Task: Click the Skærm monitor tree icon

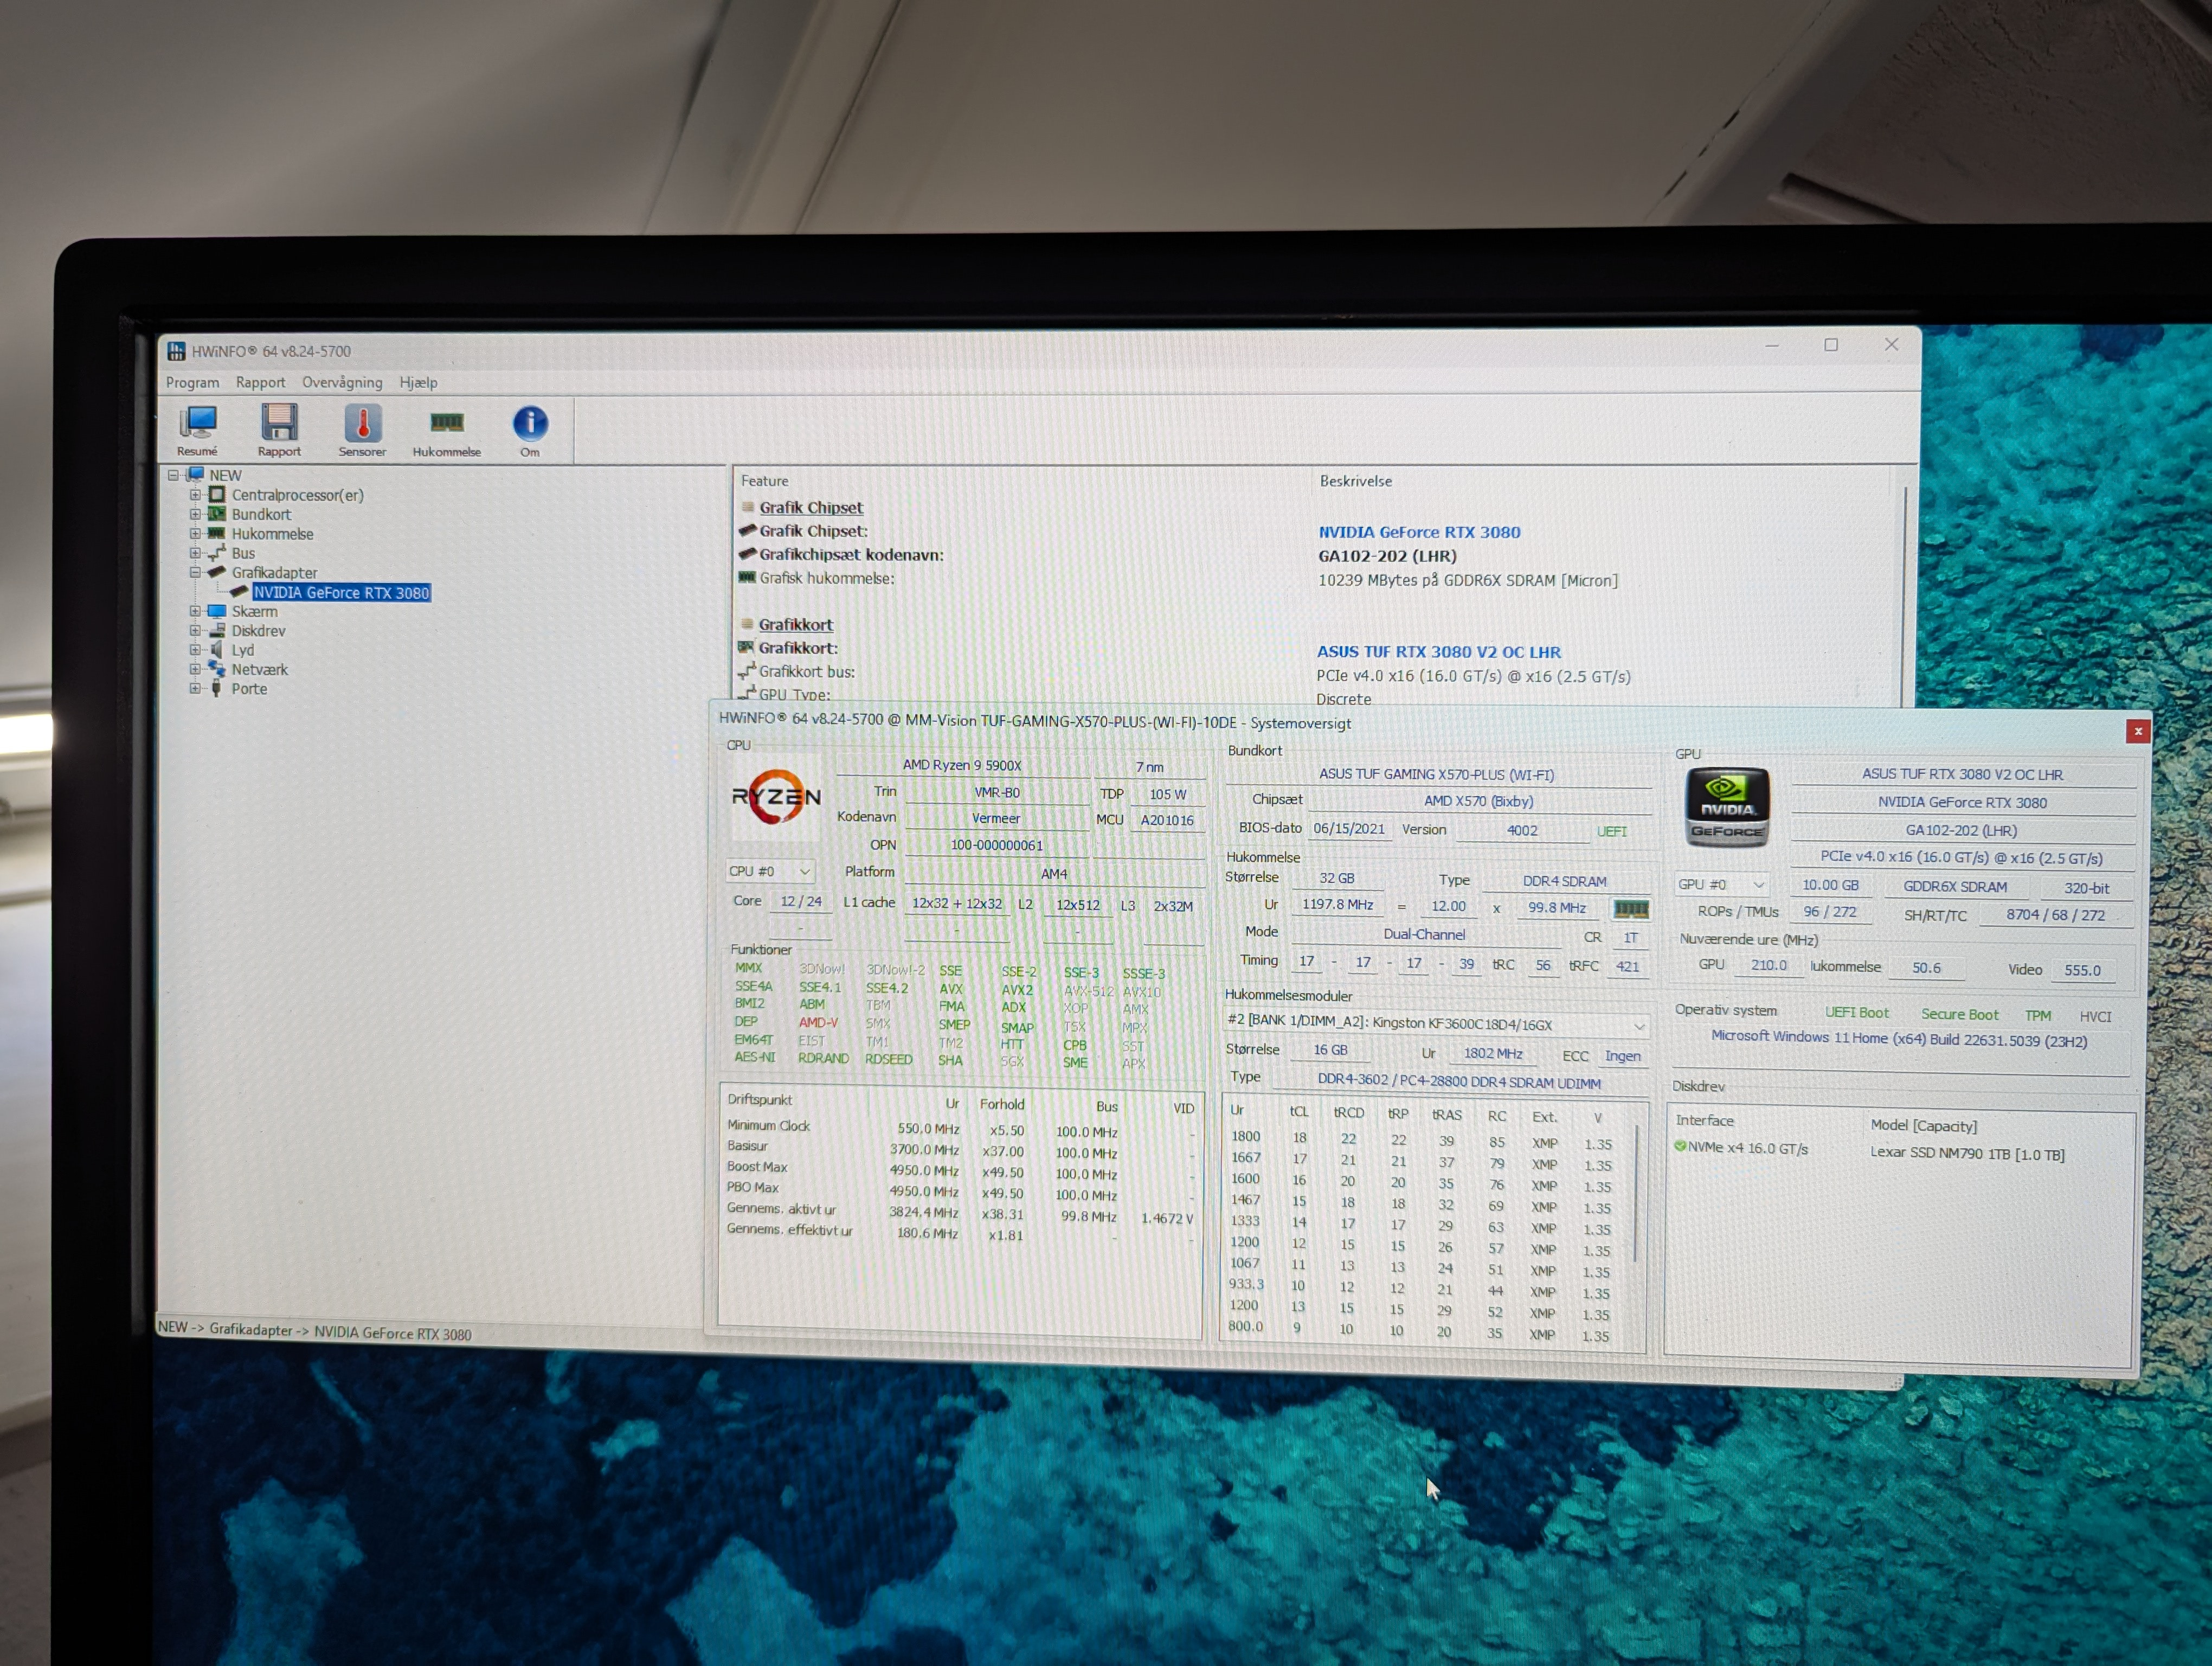Action: 217,611
